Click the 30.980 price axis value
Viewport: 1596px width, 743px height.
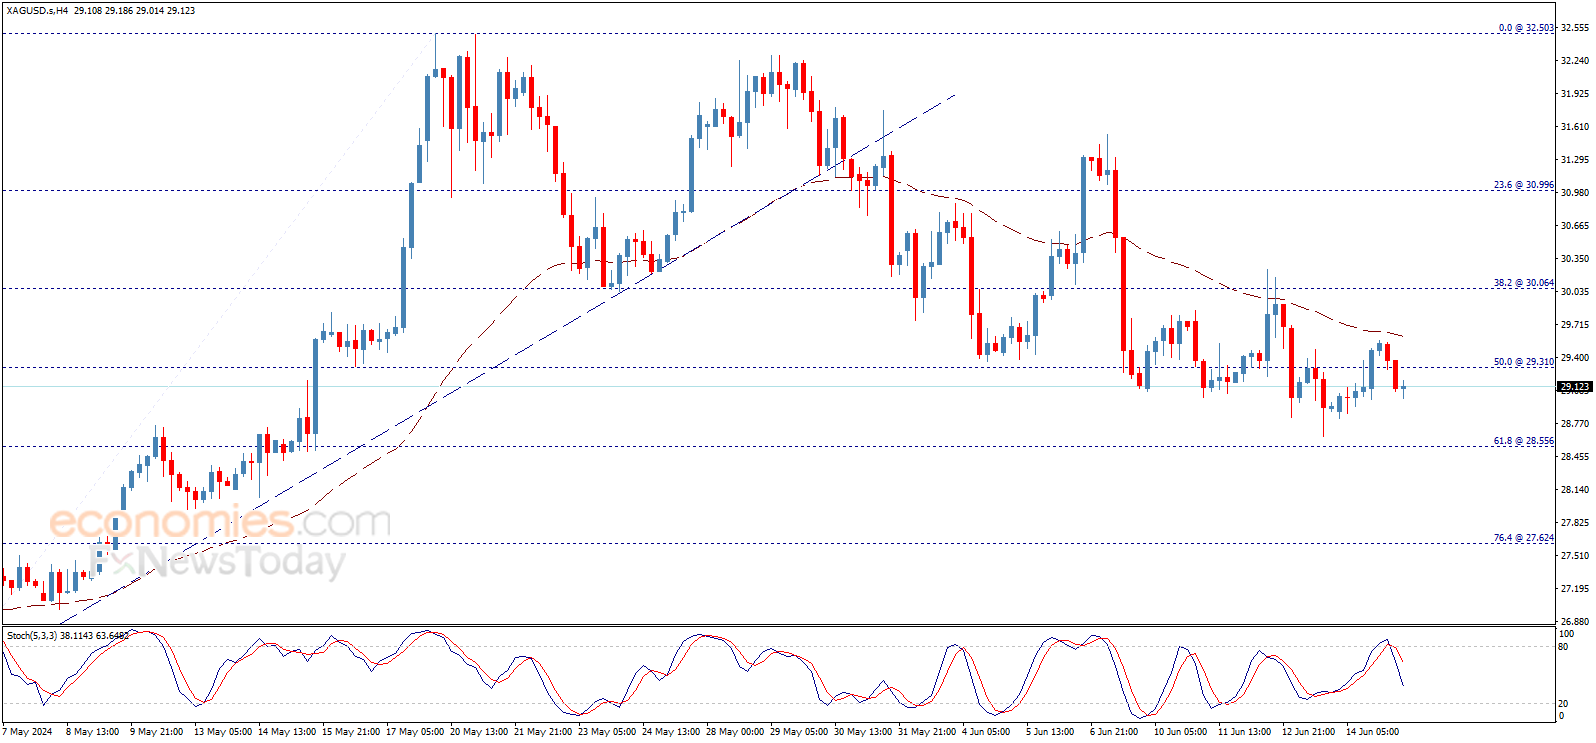pyautogui.click(x=1574, y=193)
